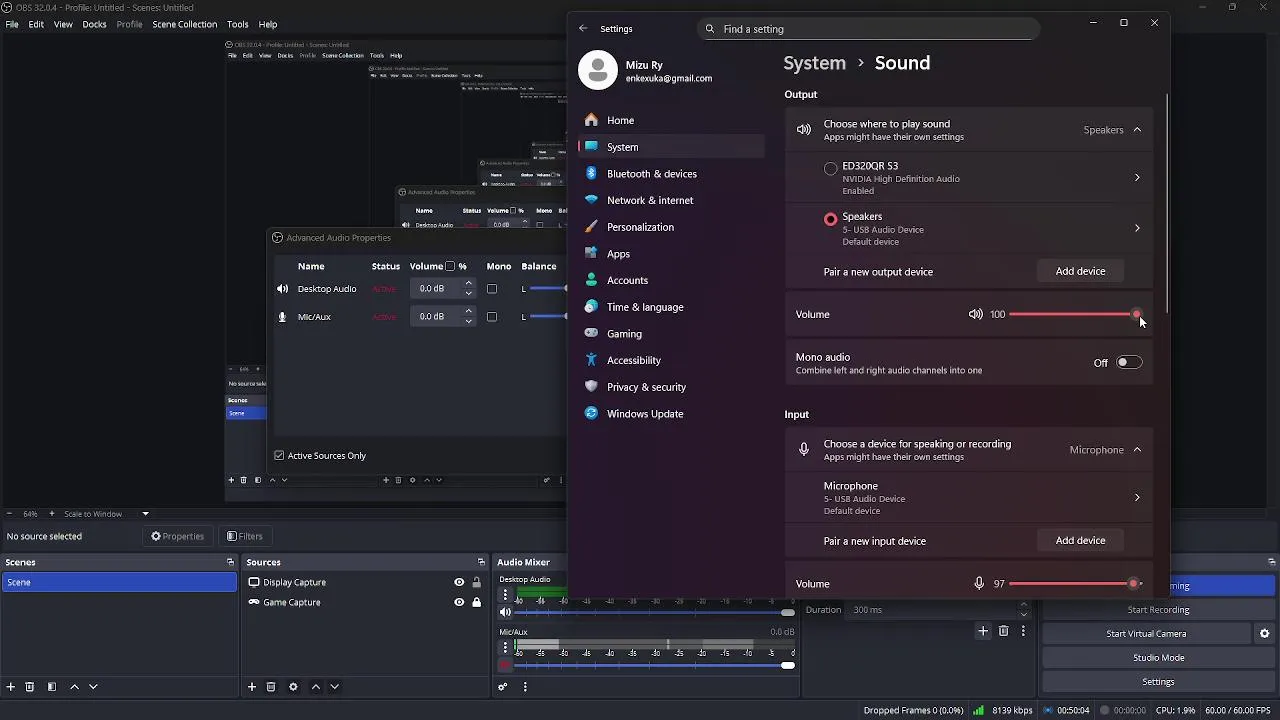Open the OBS Tools menu
1280x720 pixels.
pos(237,24)
